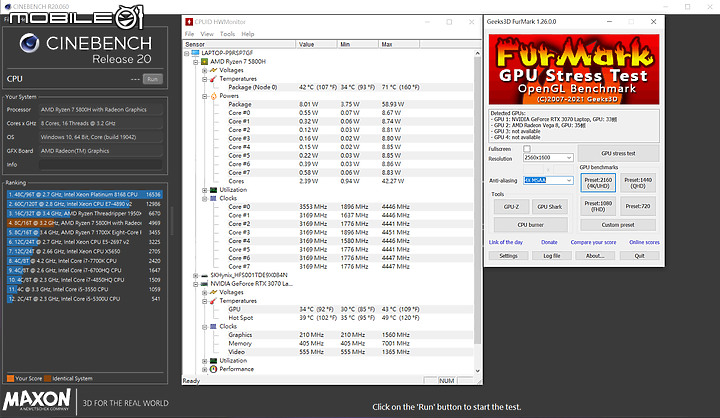Image resolution: width=720 pixels, height=418 pixels.
Task: Click the Performance gauge icon
Action: (x=214, y=369)
